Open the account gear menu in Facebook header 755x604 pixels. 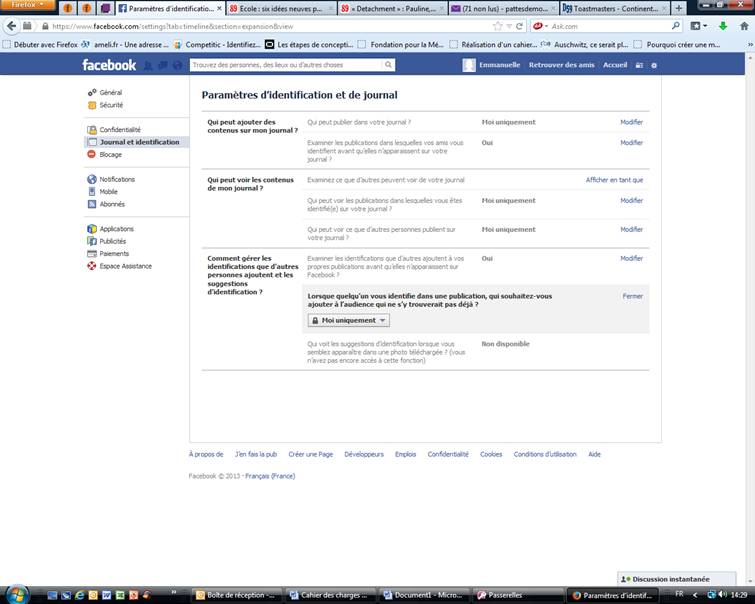pos(654,65)
